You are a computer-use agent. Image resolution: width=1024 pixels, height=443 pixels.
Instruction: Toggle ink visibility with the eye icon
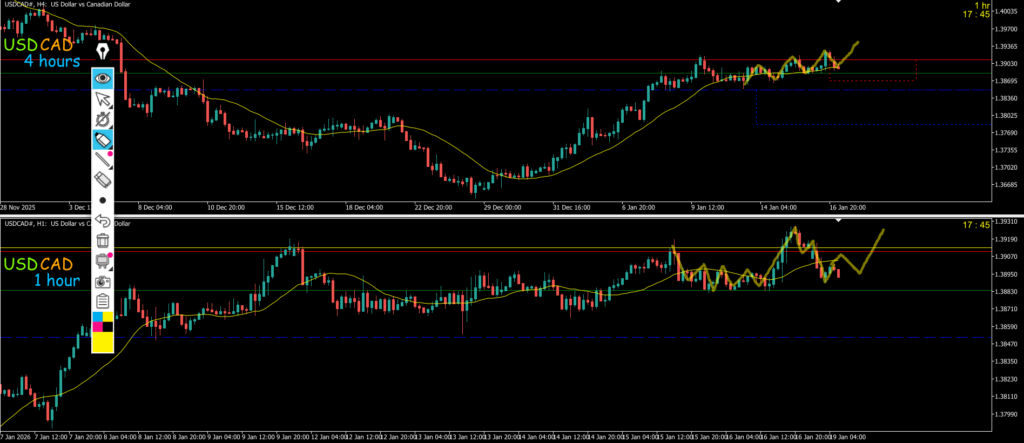102,77
